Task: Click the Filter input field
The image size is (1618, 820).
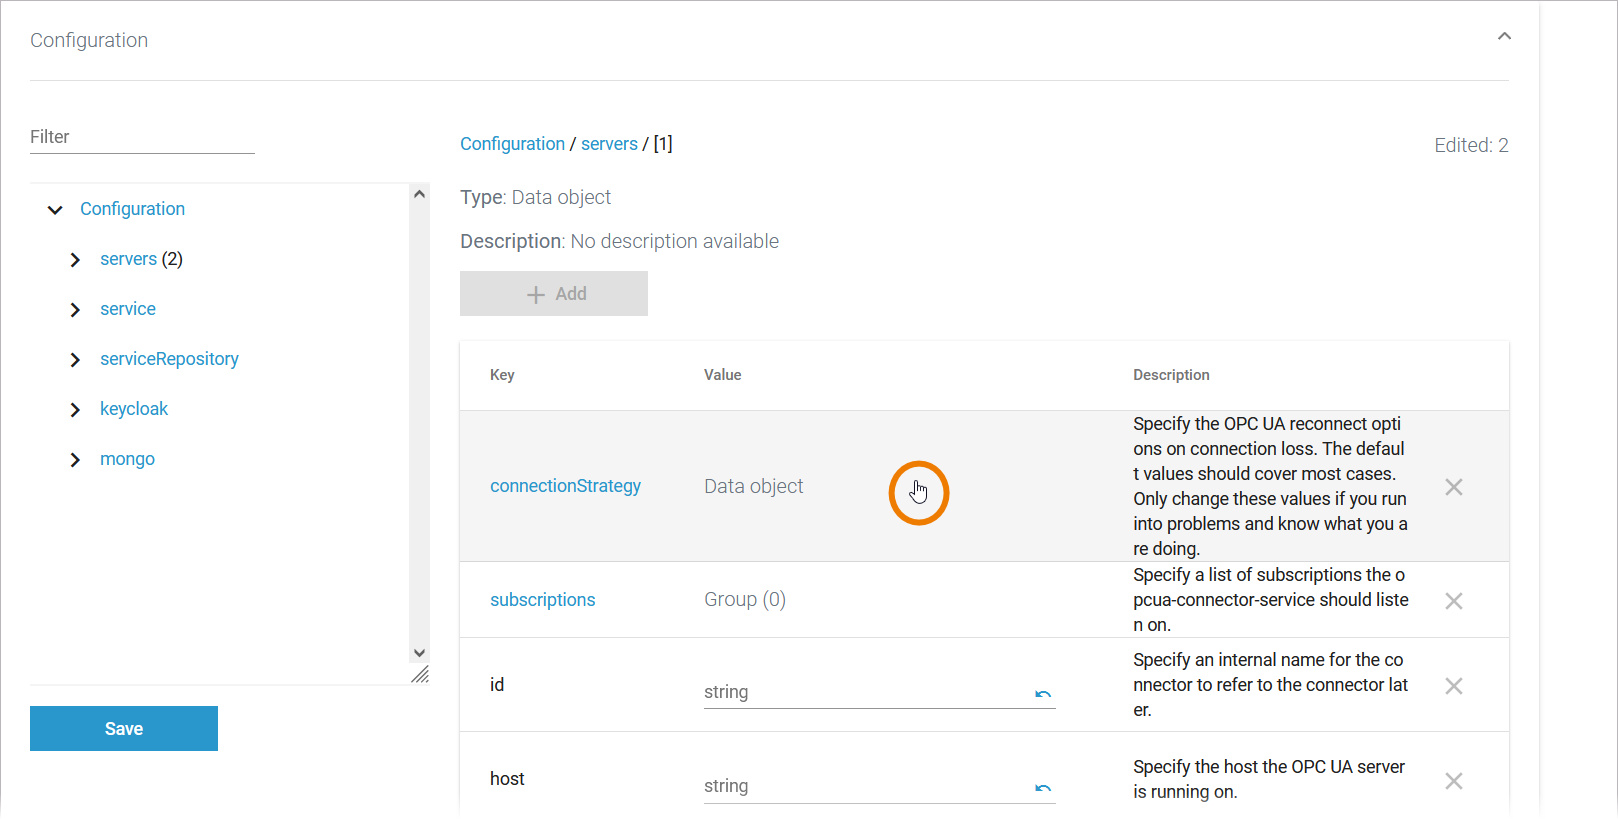Action: [x=142, y=138]
